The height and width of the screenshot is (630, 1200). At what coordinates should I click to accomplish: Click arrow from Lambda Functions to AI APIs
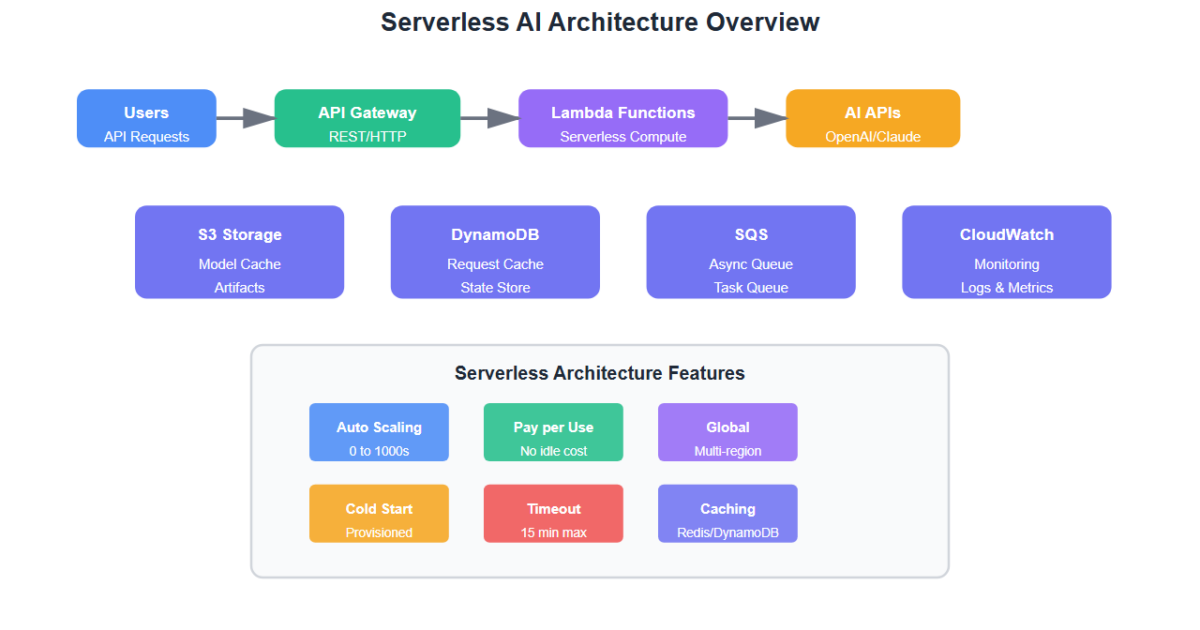[x=756, y=119]
